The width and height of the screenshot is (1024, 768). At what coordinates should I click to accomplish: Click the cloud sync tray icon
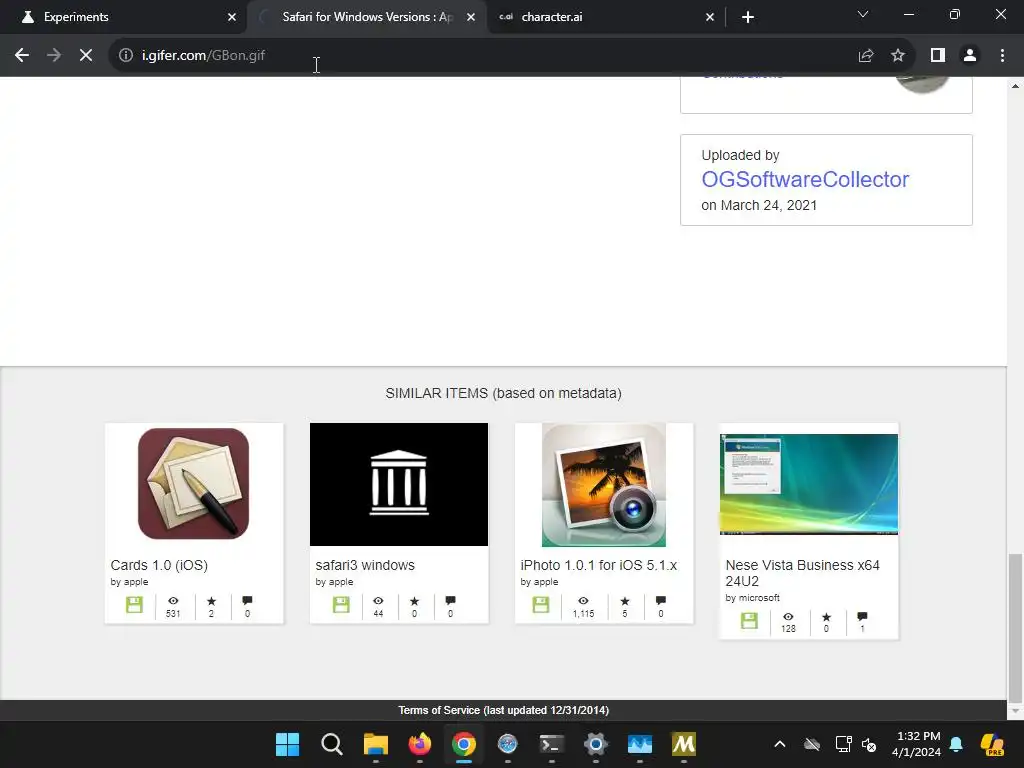[x=812, y=744]
